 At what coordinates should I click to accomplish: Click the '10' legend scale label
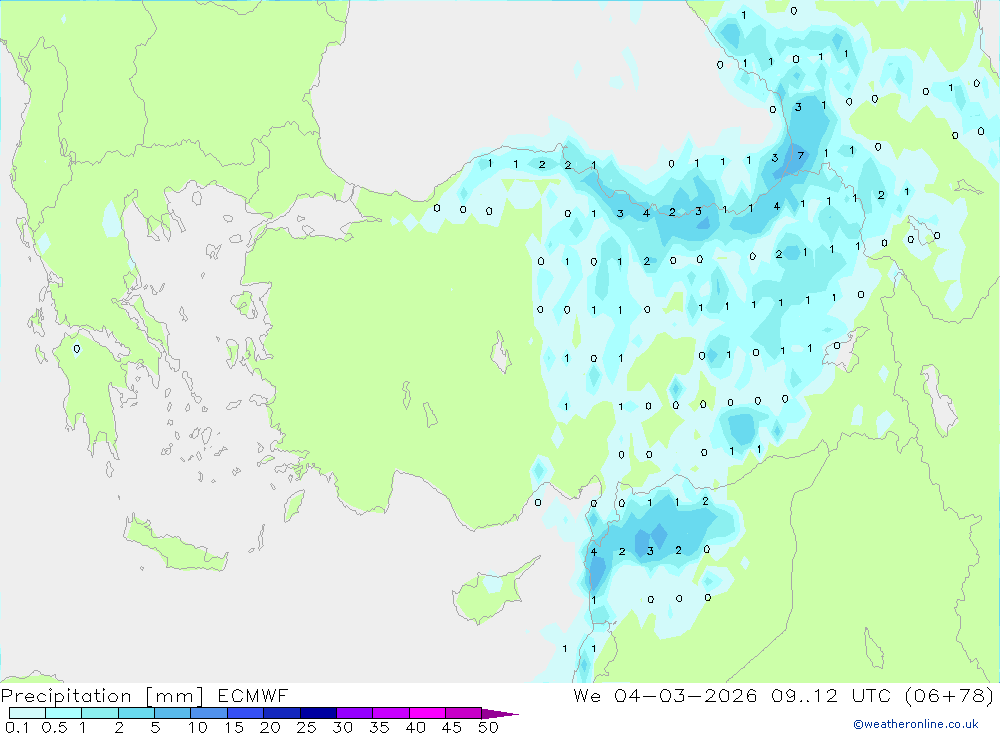pos(198,727)
